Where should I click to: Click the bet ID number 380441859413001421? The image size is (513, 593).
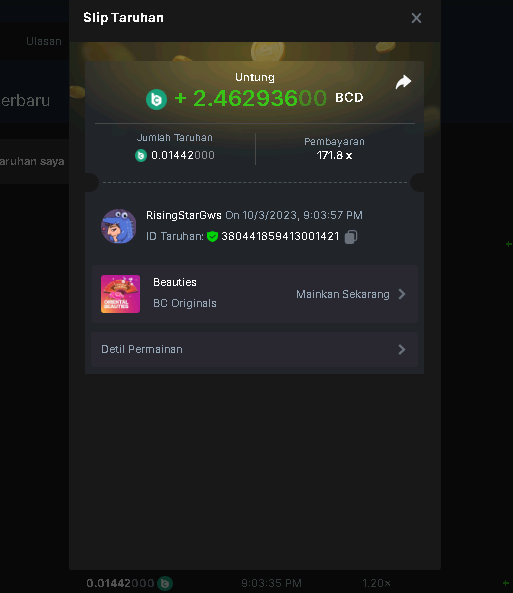(x=280, y=236)
